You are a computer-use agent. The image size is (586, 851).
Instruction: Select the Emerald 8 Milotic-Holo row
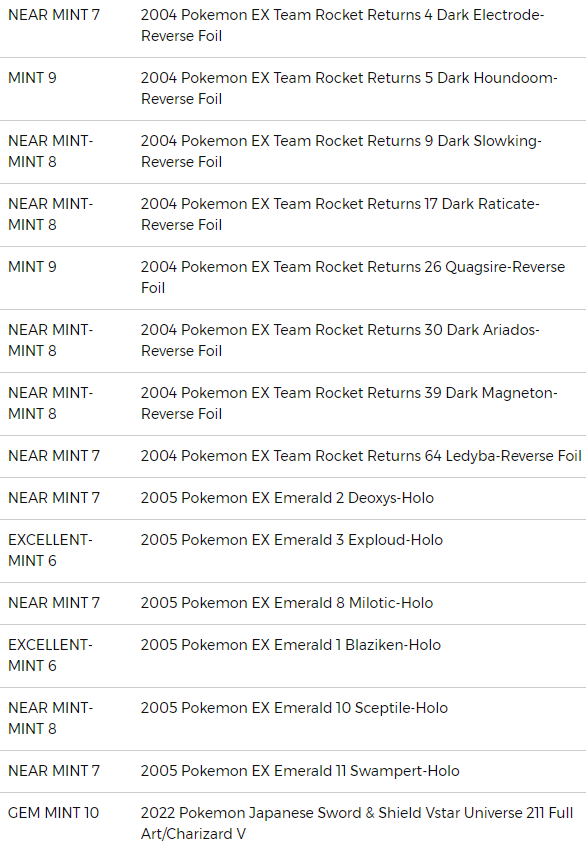293,603
